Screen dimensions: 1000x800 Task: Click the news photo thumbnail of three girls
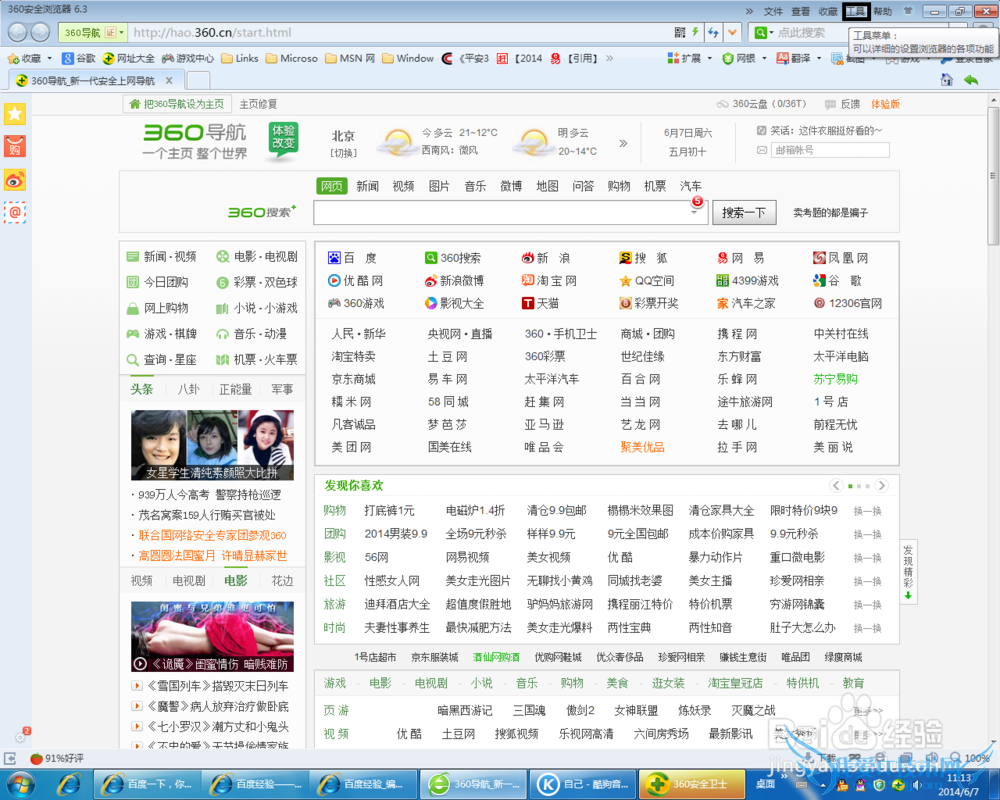212,445
